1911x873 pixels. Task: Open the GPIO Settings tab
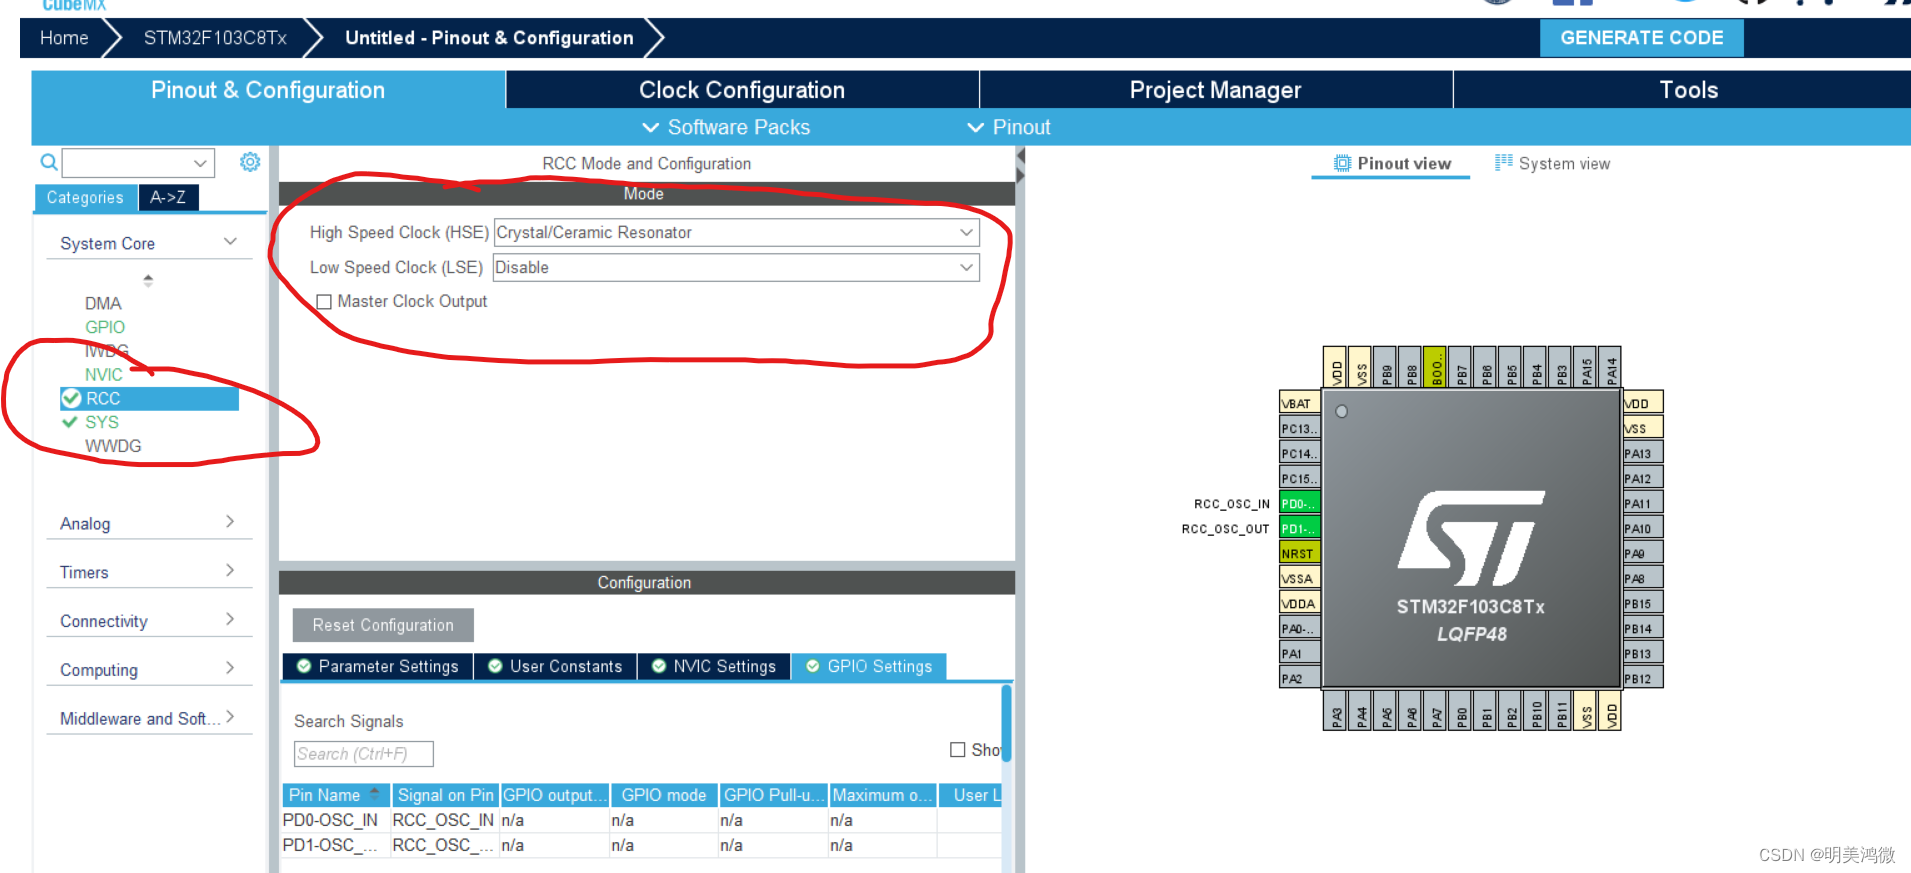[869, 666]
